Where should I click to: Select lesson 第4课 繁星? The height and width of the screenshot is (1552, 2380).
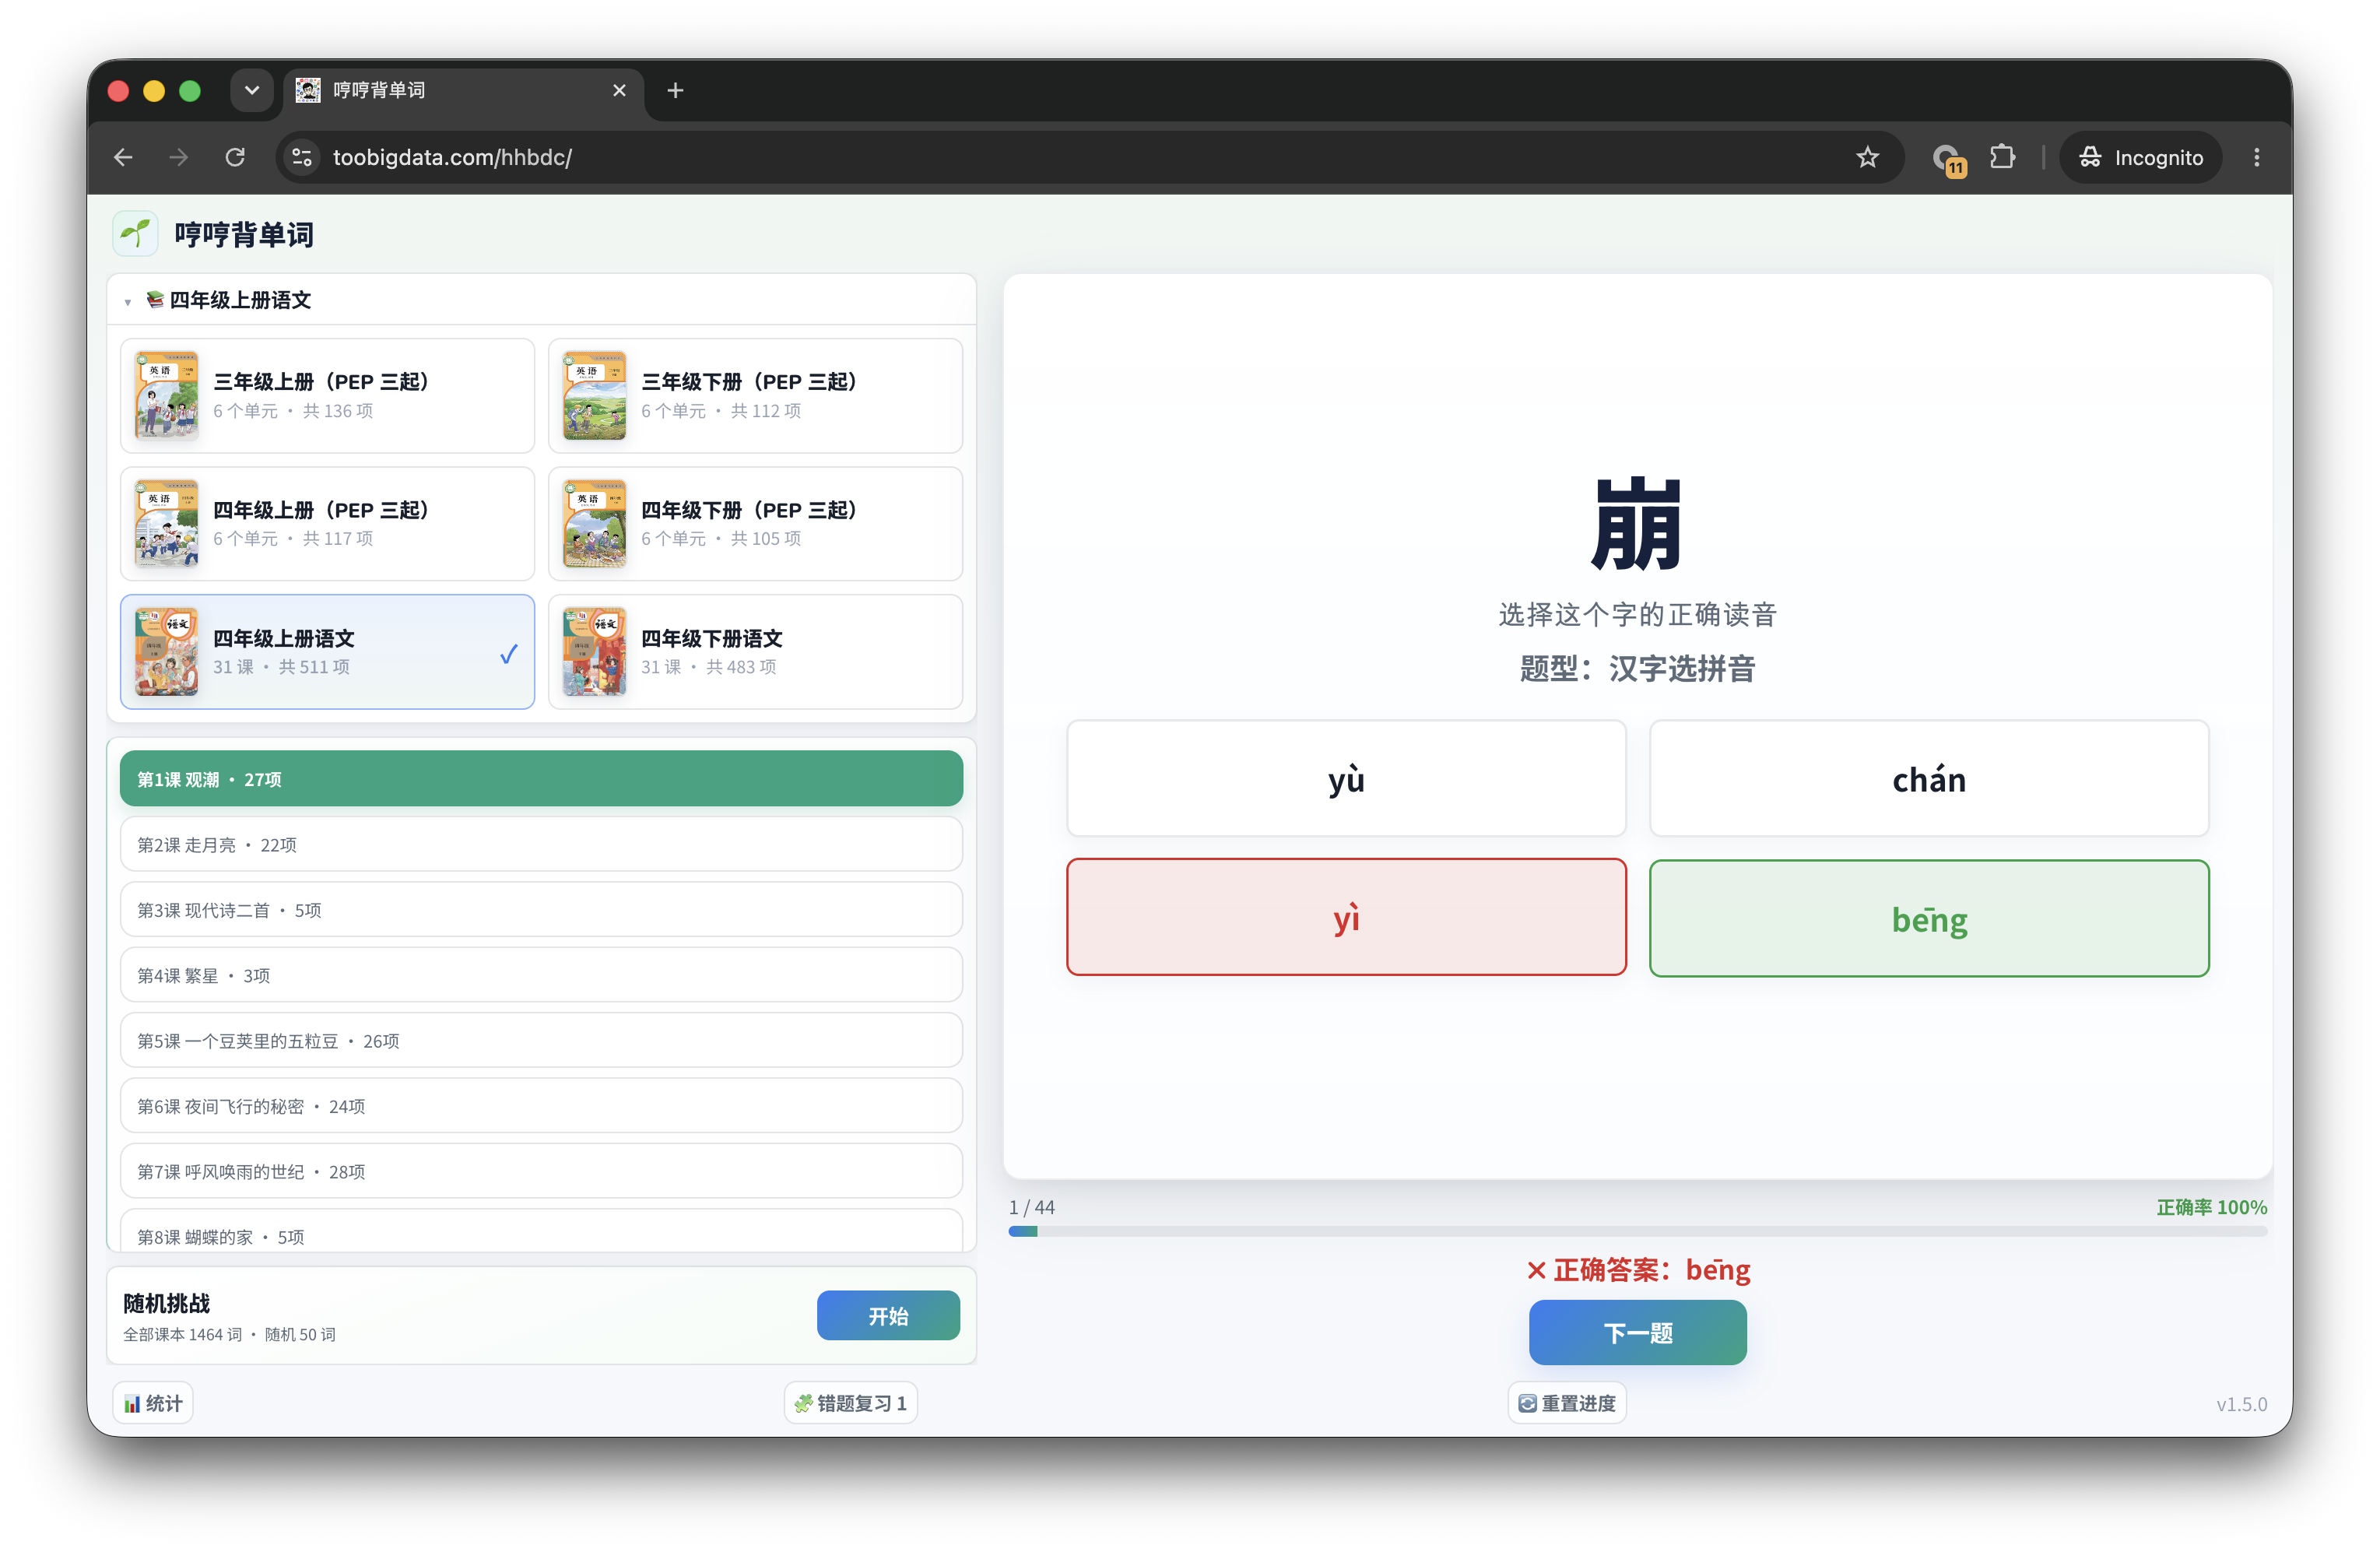pos(541,974)
